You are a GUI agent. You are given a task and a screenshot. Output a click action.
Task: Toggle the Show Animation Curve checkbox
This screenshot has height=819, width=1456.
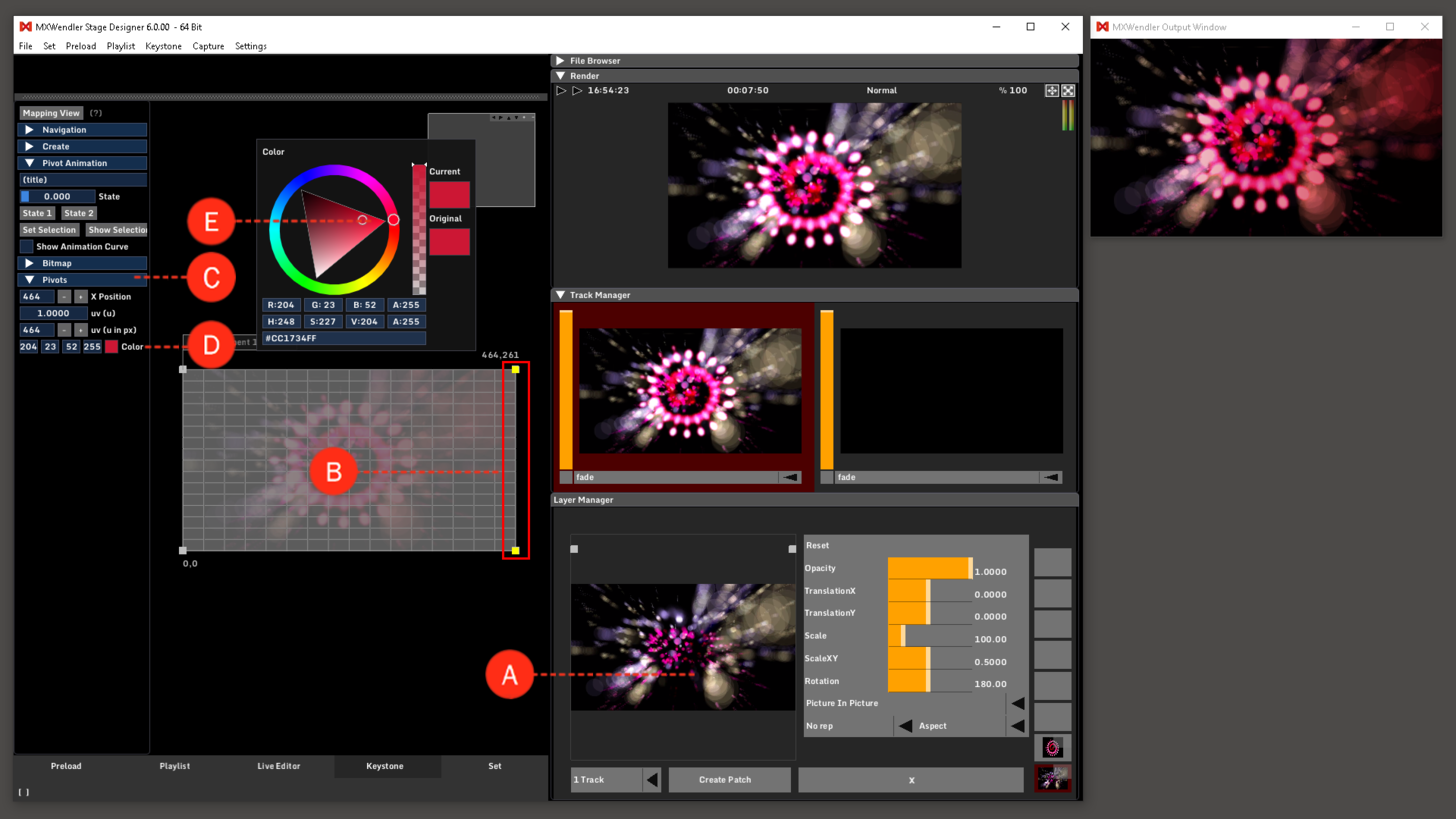tap(27, 246)
